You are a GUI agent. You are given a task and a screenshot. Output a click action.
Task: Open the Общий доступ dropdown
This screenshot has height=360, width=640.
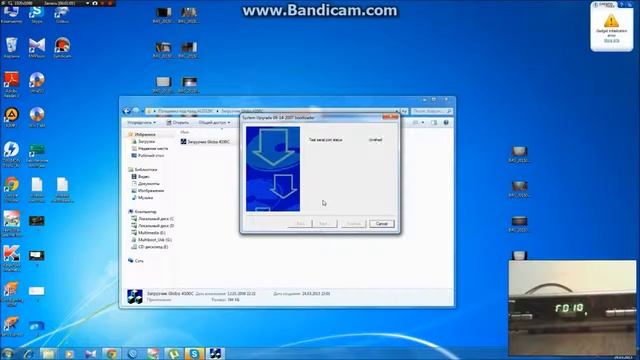tap(214, 122)
